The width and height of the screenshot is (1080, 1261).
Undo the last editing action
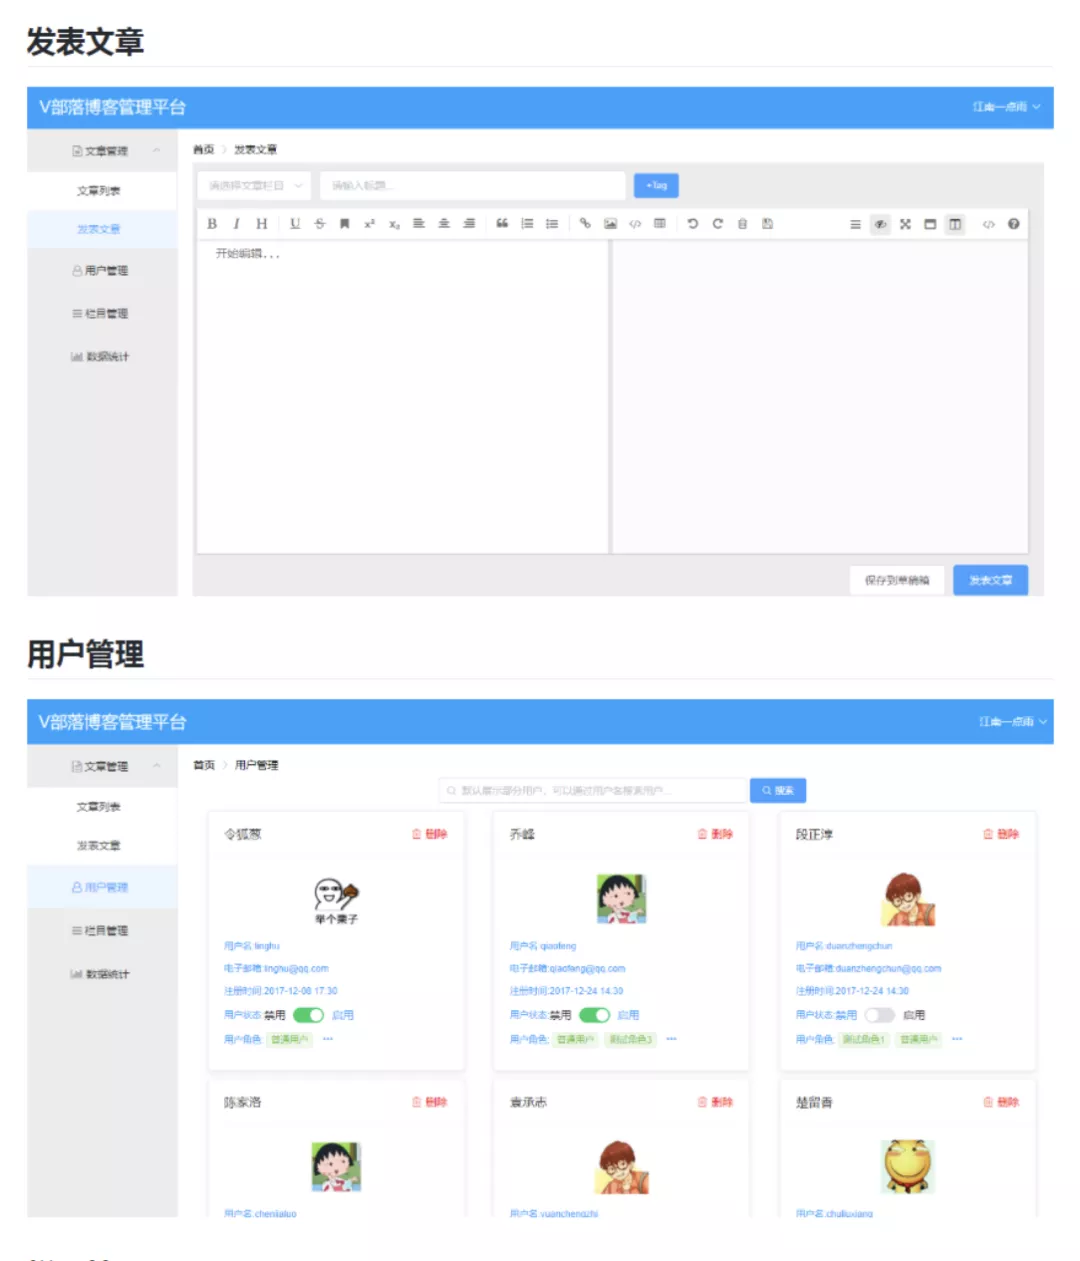tap(693, 223)
